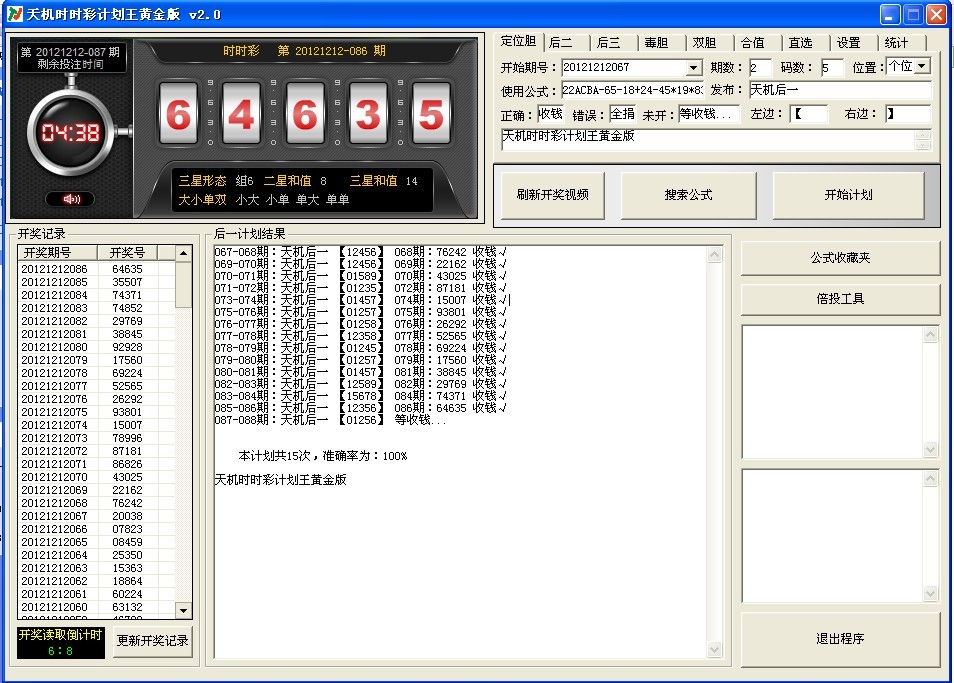Image resolution: width=954 pixels, height=683 pixels.
Task: Click the 正确 field showing 收钱
Action: pyautogui.click(x=550, y=114)
